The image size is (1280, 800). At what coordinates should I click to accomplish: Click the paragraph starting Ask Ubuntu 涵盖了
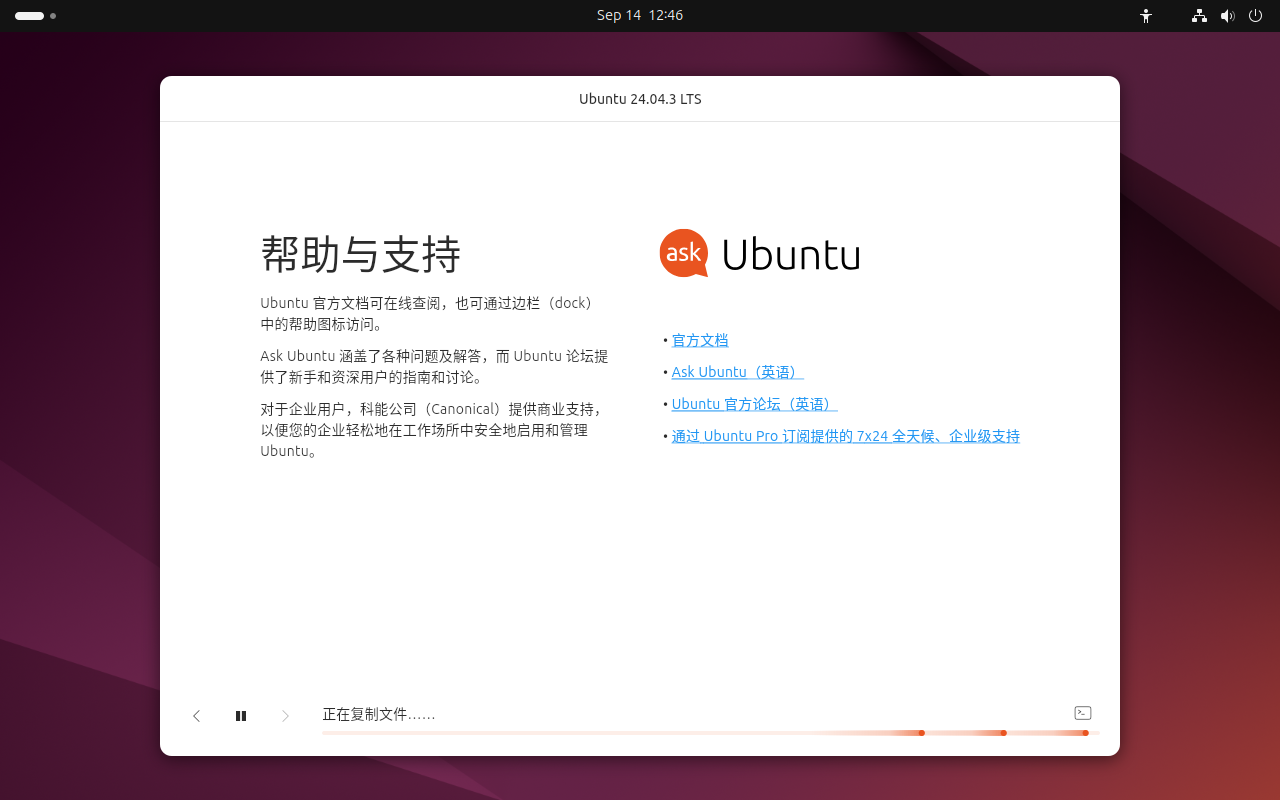click(434, 366)
